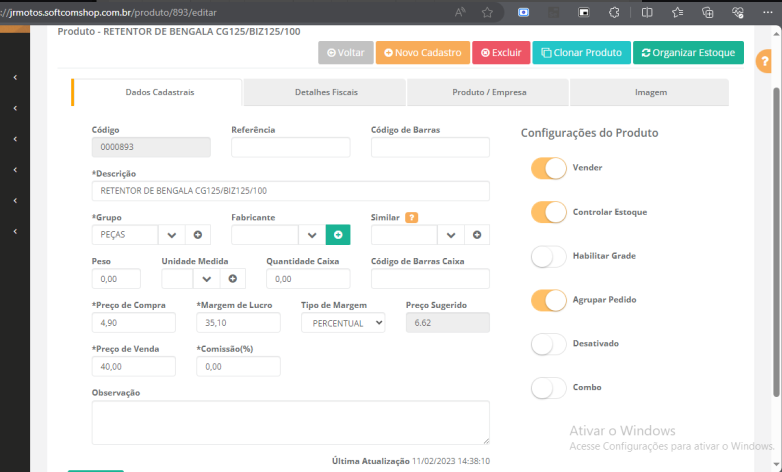This screenshot has height=472, width=782.
Task: Switch to the Detalhes Fiscais tab
Action: [x=326, y=92]
